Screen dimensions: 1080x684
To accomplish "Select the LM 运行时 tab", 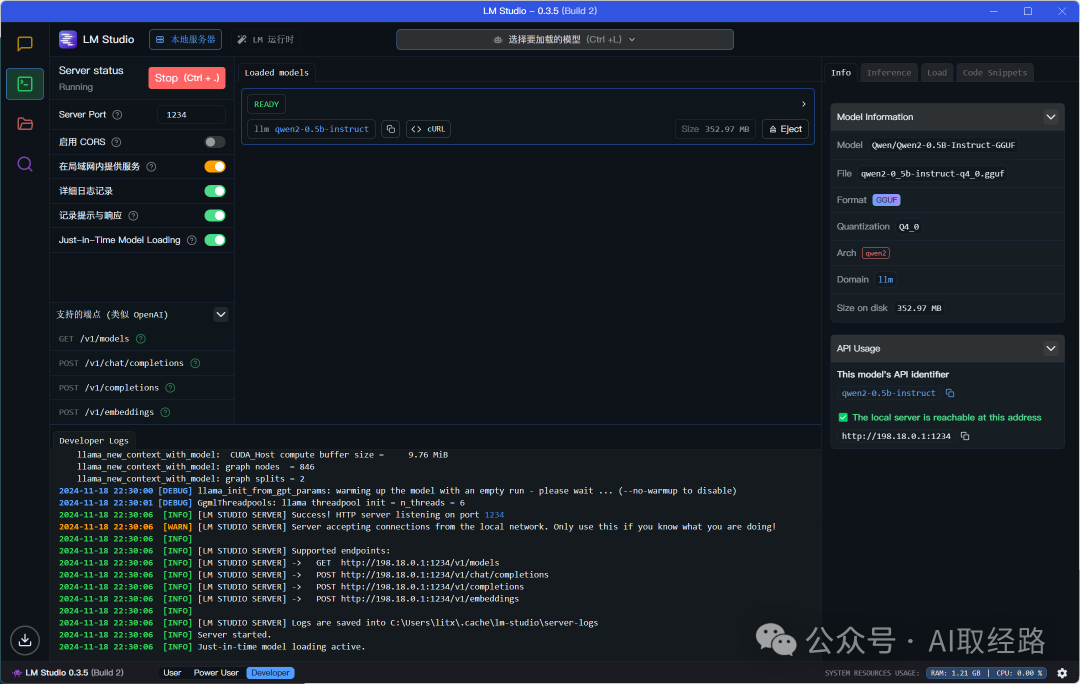I will pos(267,40).
